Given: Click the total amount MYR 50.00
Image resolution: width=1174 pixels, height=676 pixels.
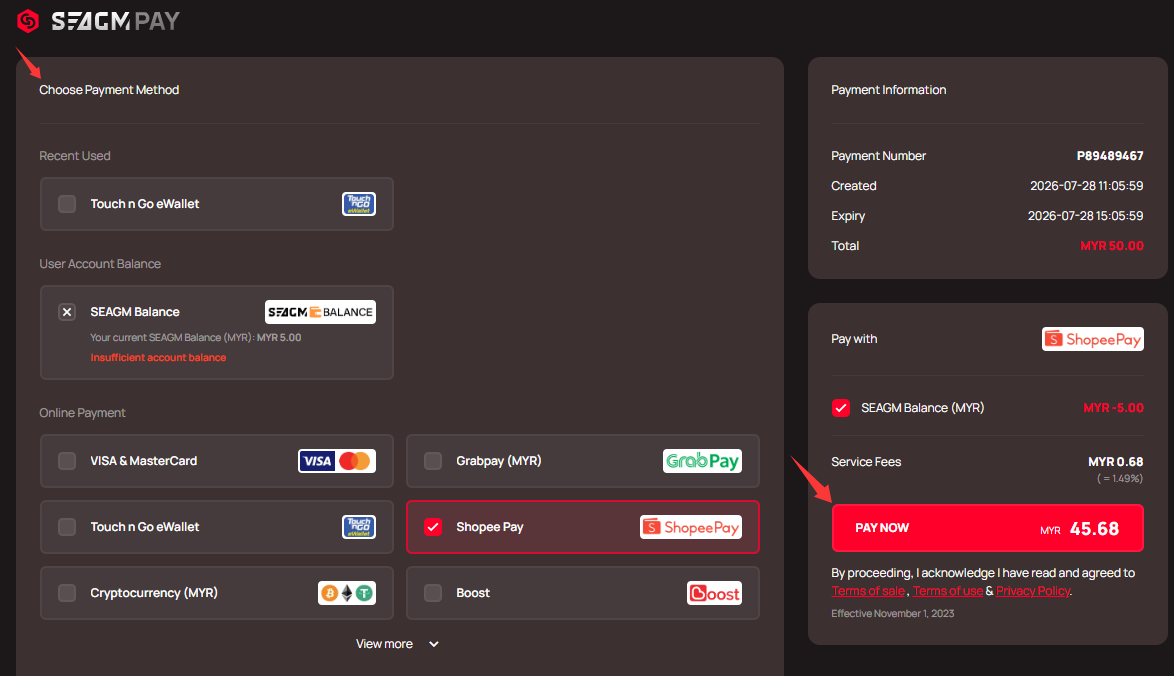Looking at the screenshot, I should pyautogui.click(x=1112, y=246).
